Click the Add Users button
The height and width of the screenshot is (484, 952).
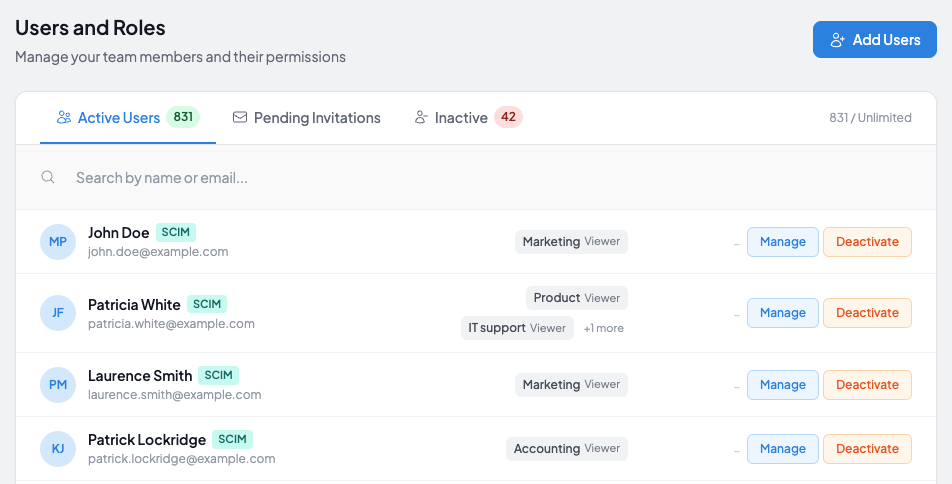(874, 39)
